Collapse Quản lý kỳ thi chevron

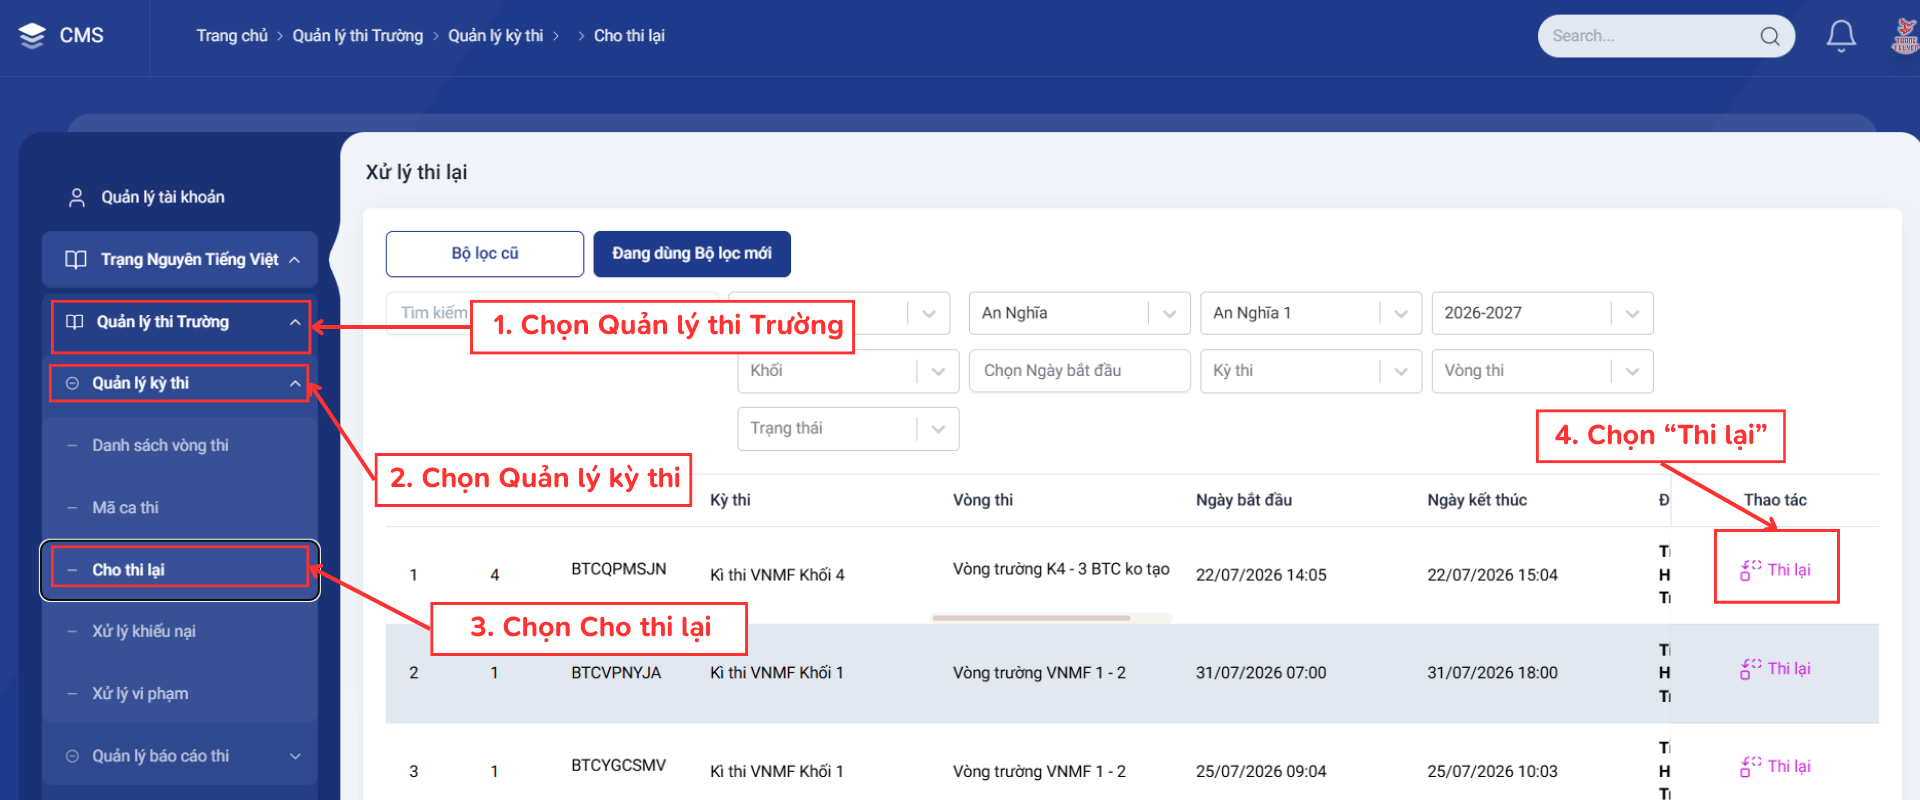(295, 383)
